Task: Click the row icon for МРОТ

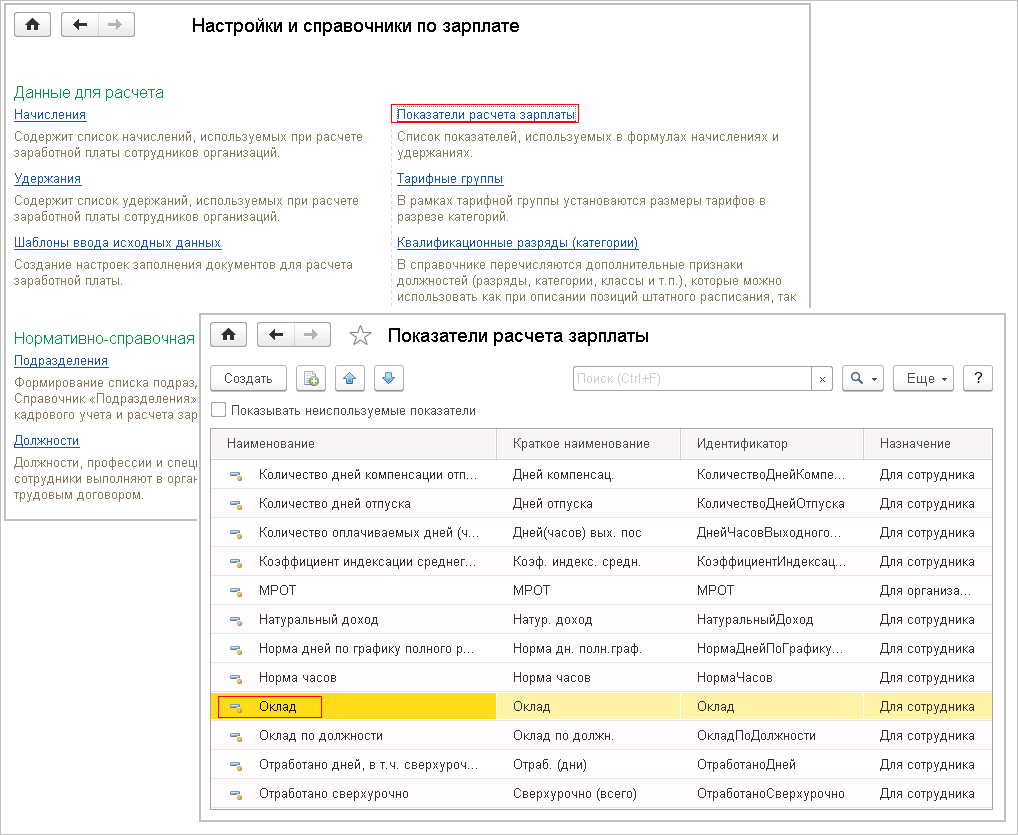Action: (x=236, y=591)
